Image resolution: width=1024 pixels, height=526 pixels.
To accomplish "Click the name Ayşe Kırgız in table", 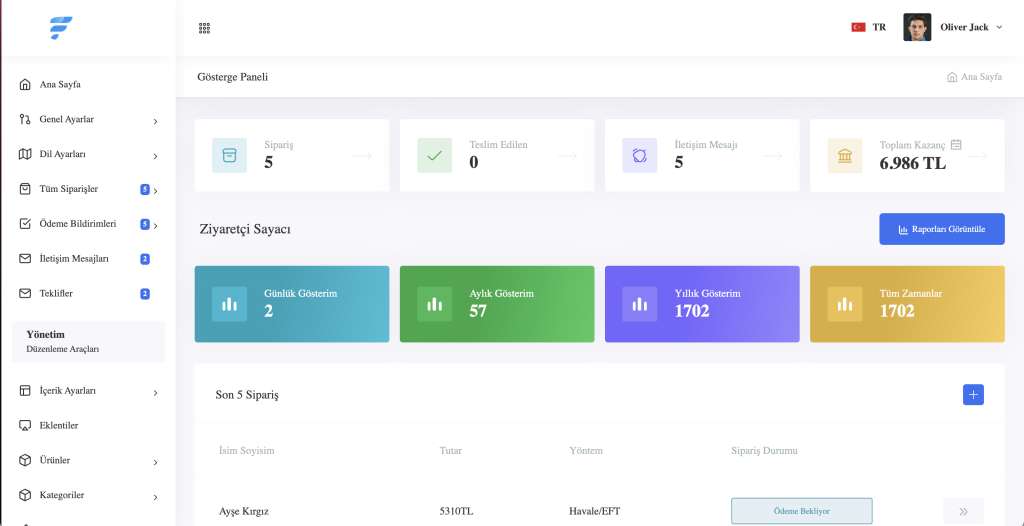I will point(244,512).
